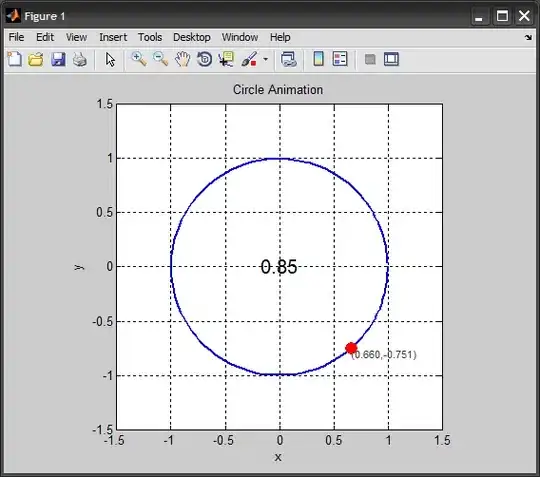
Task: Show plot tools and dock figure
Action: coord(392,59)
